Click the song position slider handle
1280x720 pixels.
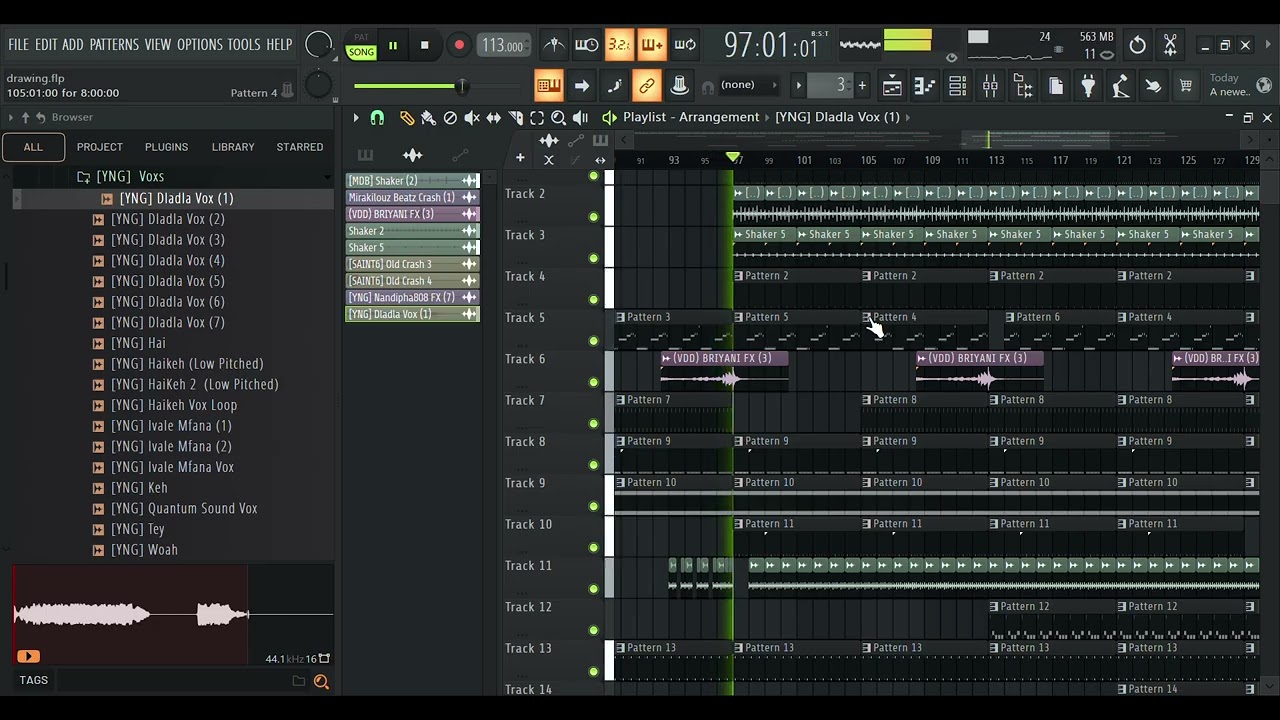[461, 86]
